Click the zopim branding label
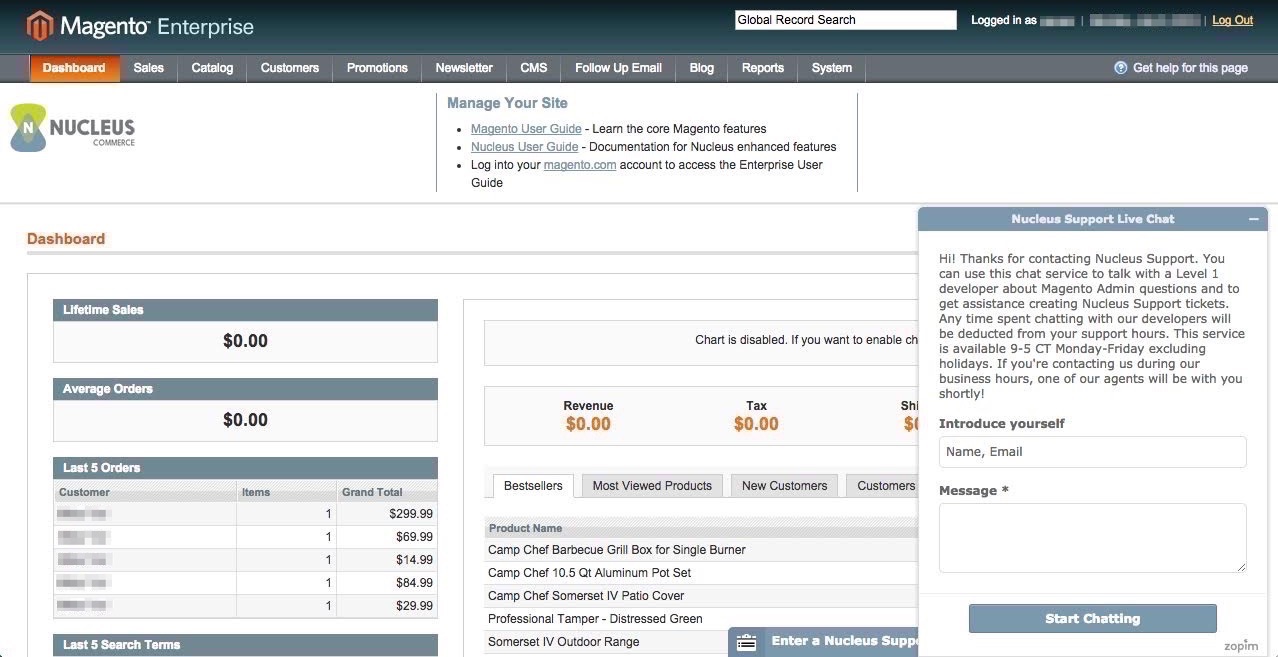The image size is (1278, 657). [x=1241, y=646]
